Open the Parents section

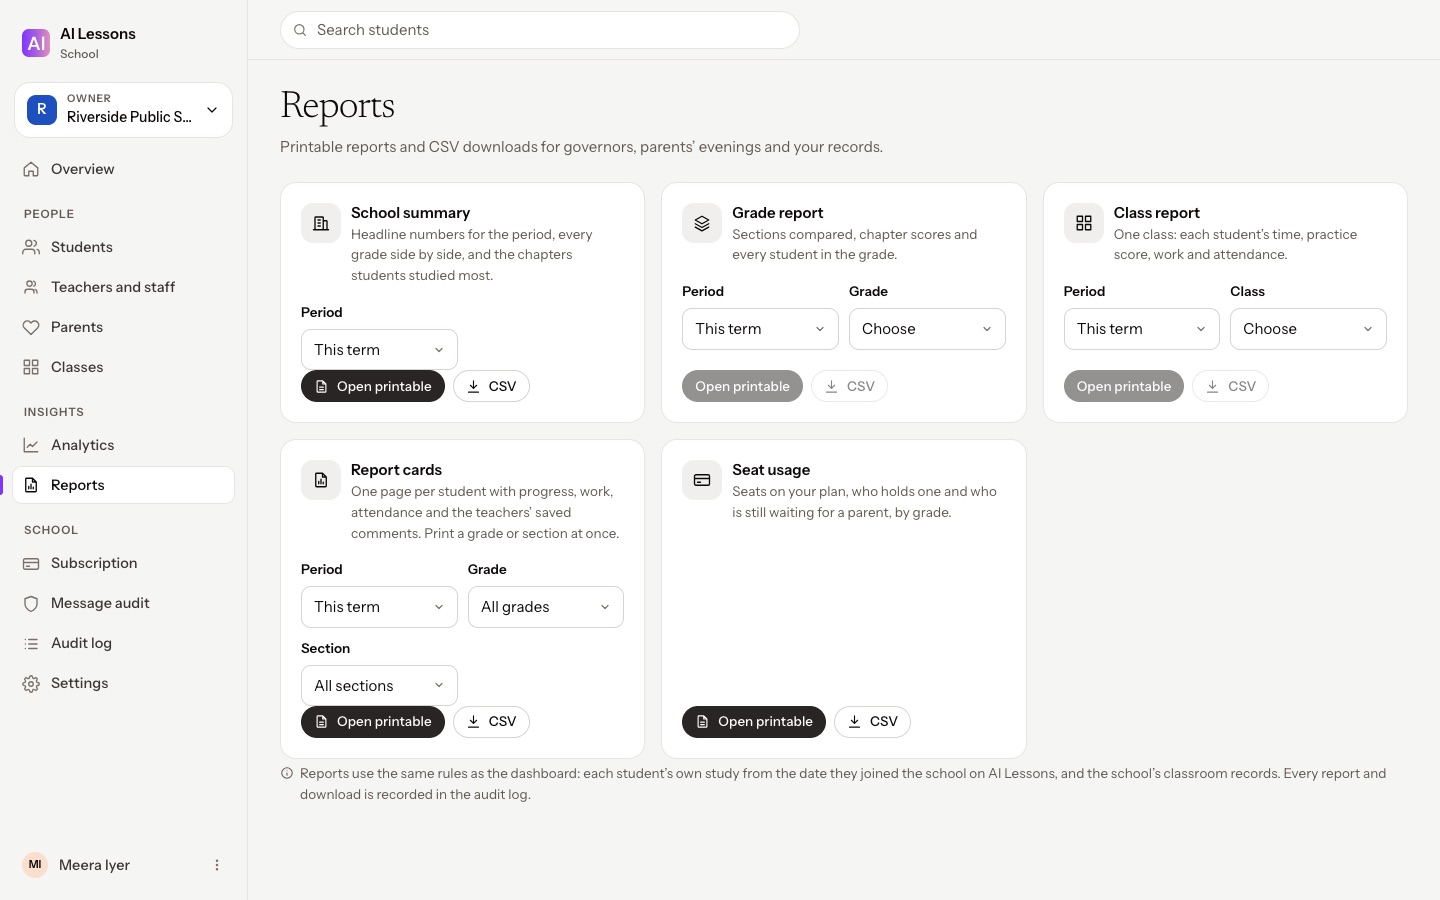(x=124, y=327)
